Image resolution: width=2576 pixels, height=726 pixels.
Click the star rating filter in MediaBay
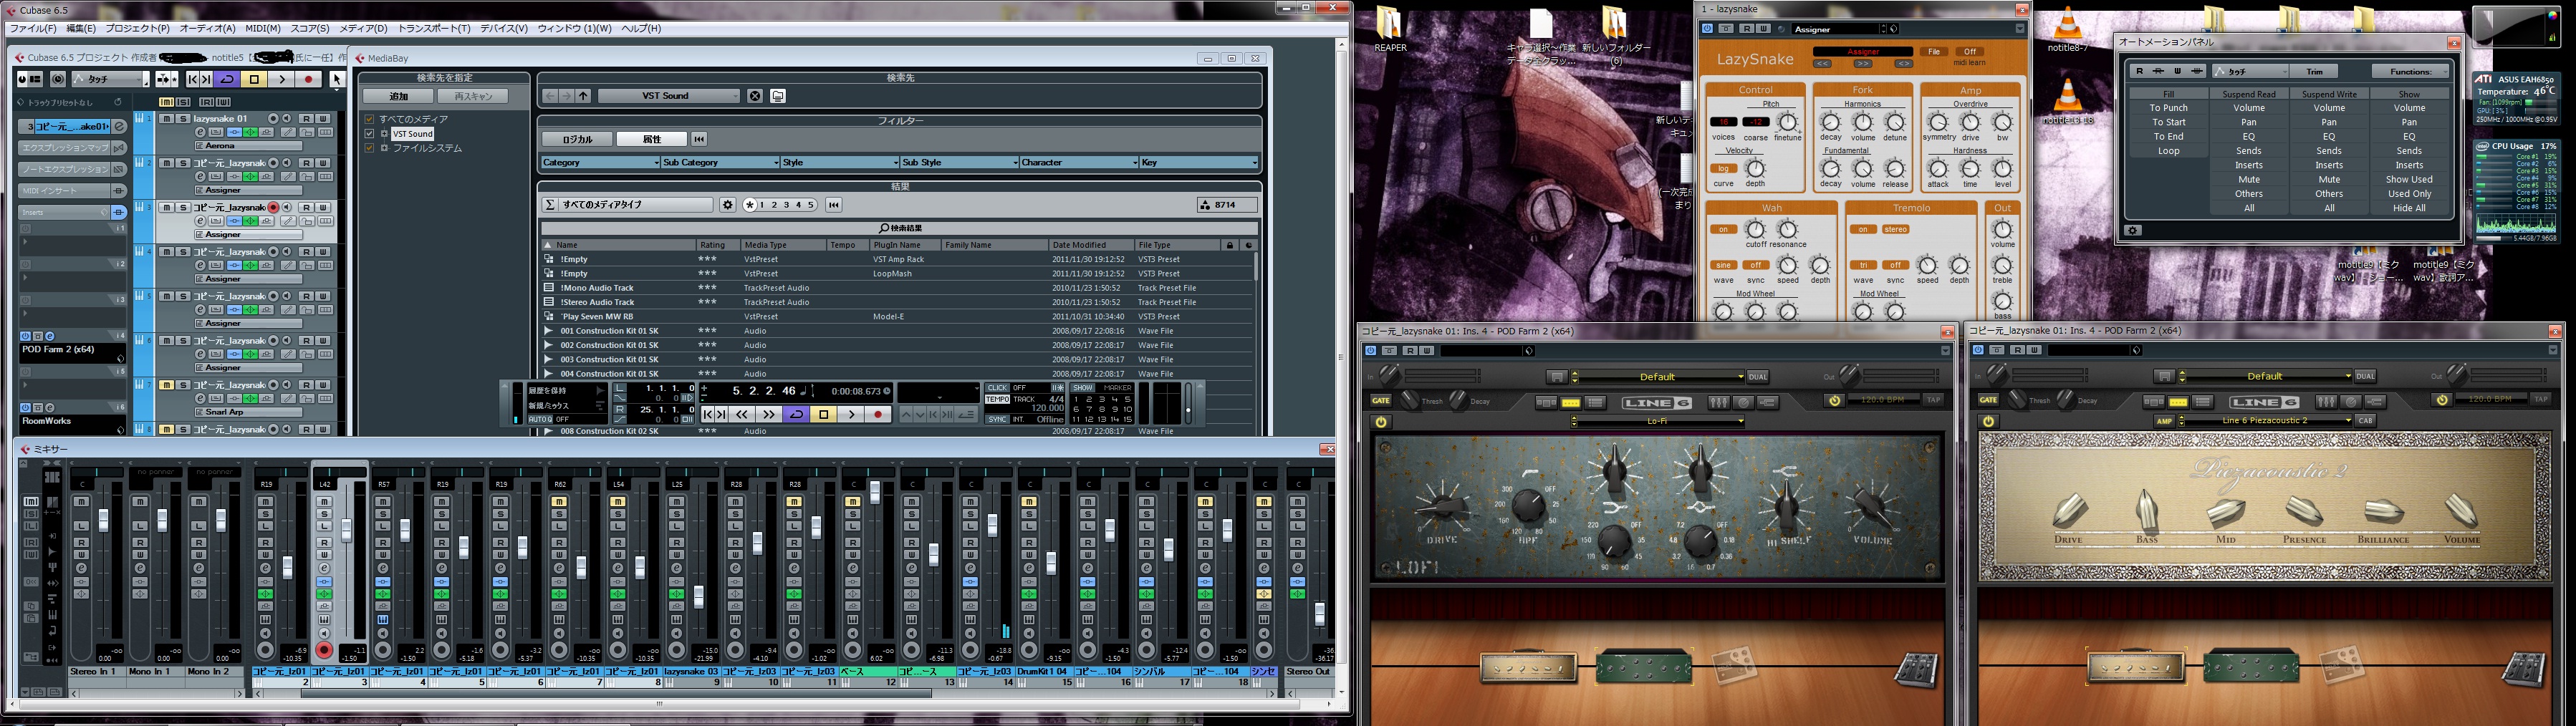[750, 205]
